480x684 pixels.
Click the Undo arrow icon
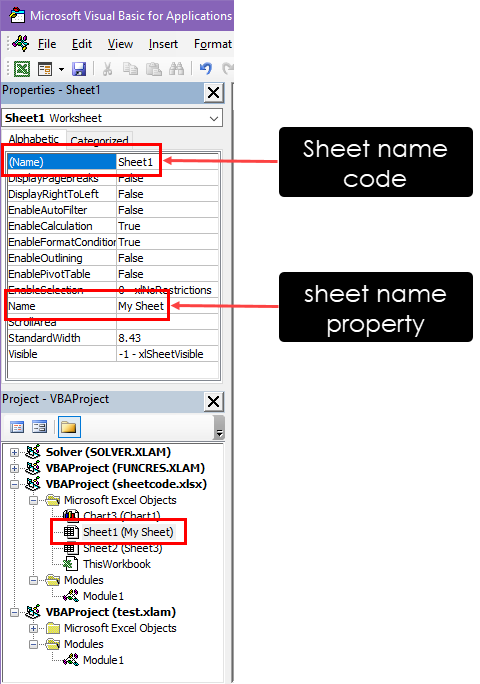point(206,68)
